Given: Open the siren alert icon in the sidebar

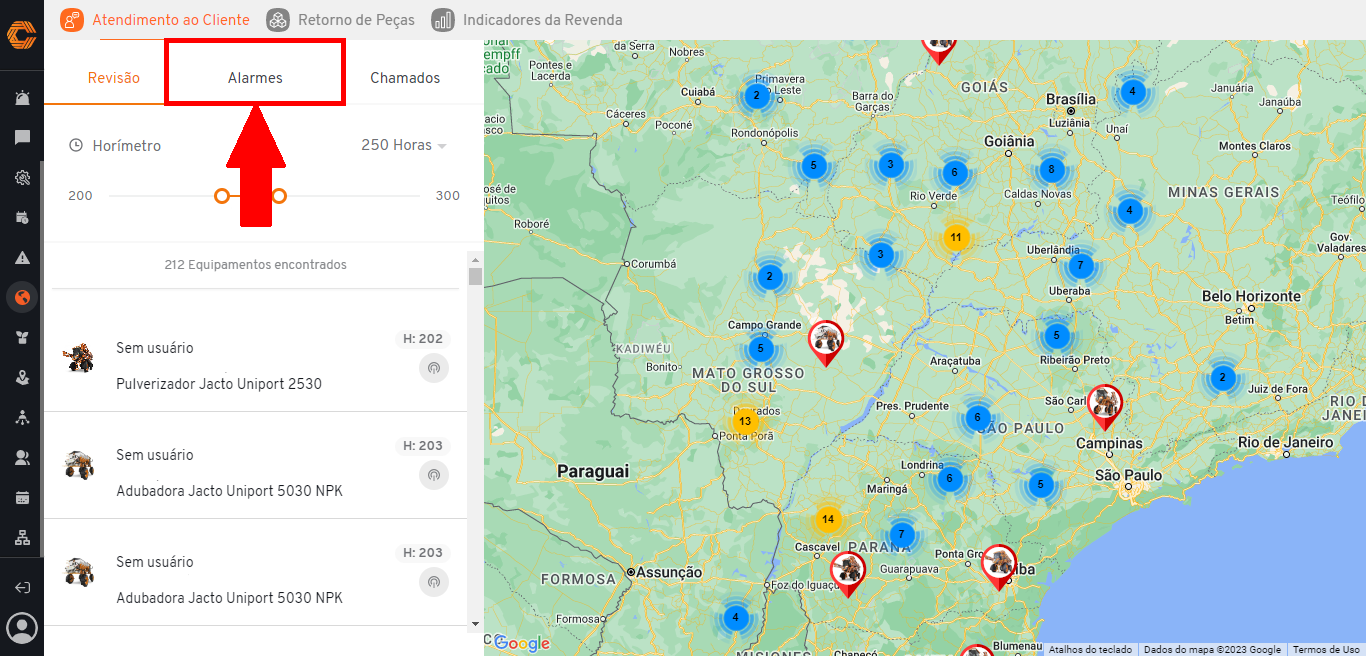Looking at the screenshot, I should 22,97.
